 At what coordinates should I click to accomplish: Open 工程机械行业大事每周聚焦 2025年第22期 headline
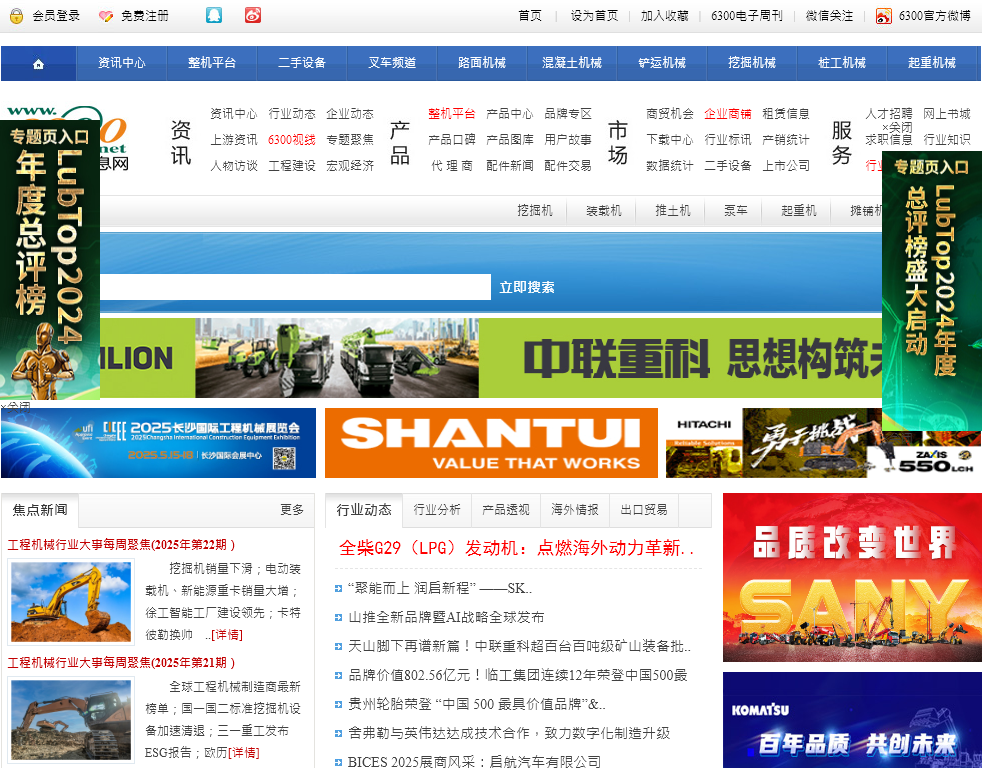point(121,545)
